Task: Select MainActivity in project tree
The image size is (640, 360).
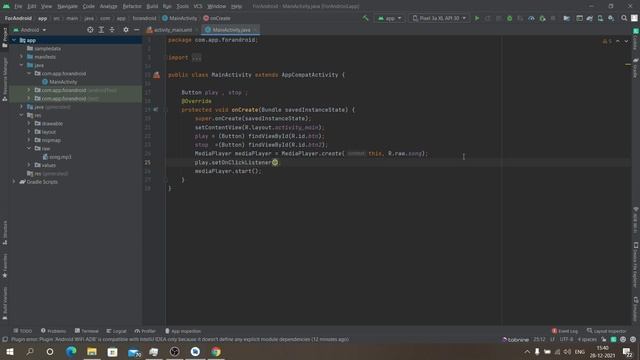Action: point(63,82)
